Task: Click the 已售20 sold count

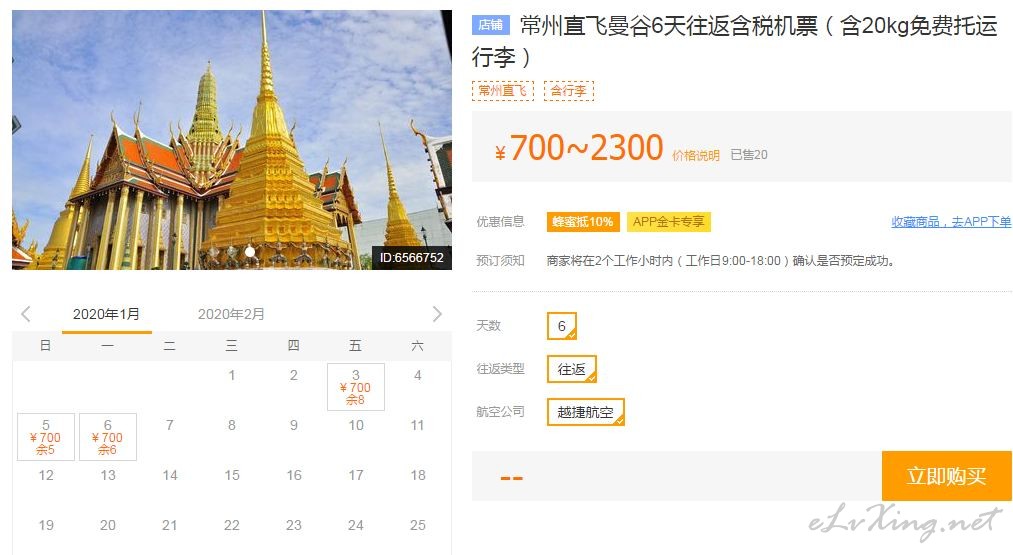Action: [749, 155]
